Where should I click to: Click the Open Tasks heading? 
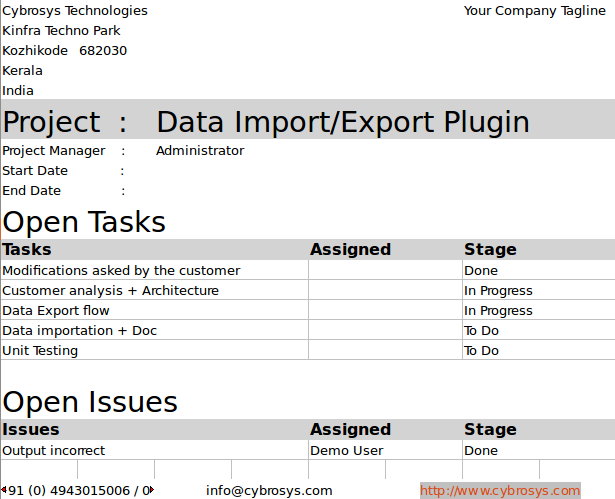[x=84, y=221]
